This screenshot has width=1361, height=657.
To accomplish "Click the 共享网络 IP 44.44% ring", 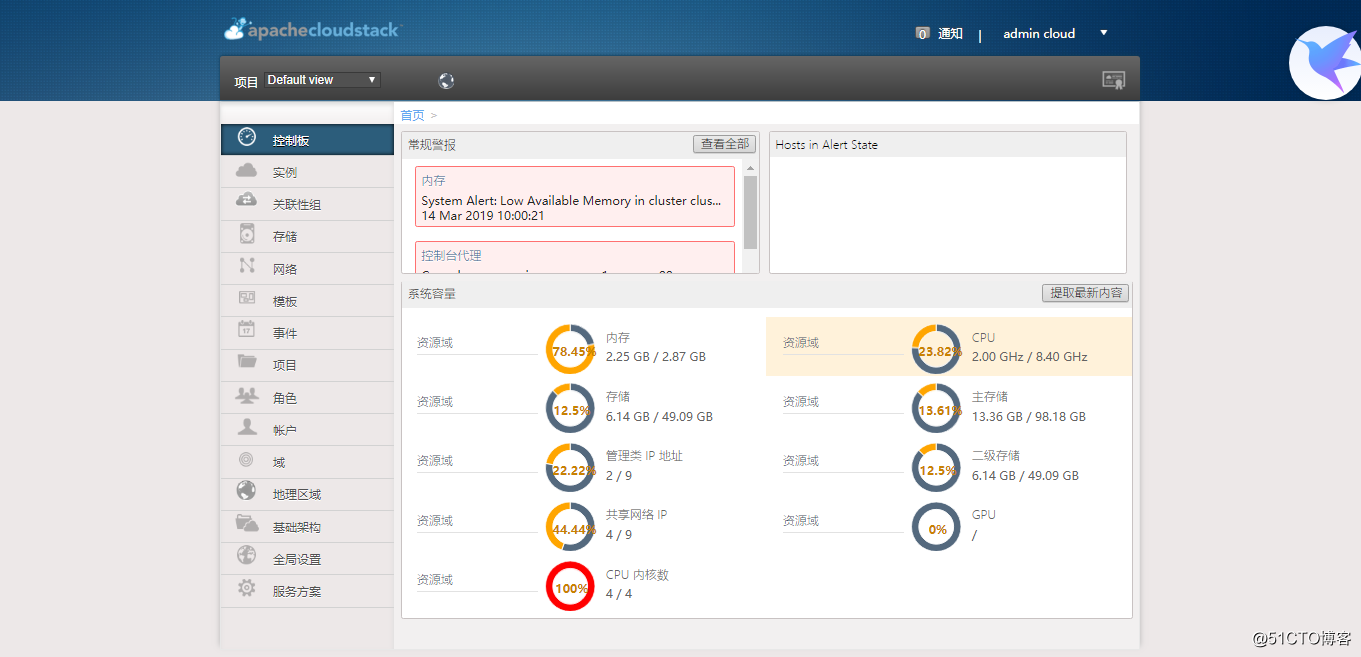I will pyautogui.click(x=571, y=527).
